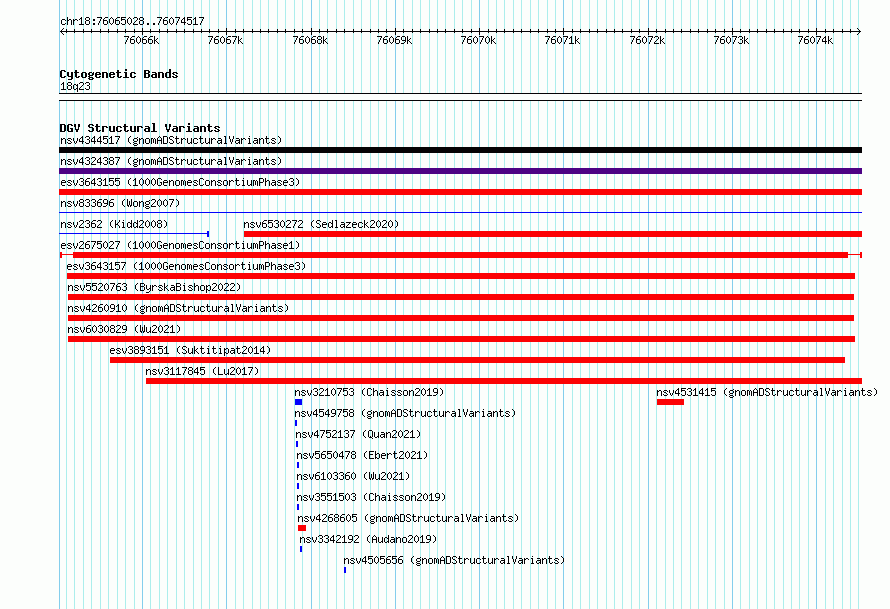Click the nsv3117845 red bar

tap(504, 381)
